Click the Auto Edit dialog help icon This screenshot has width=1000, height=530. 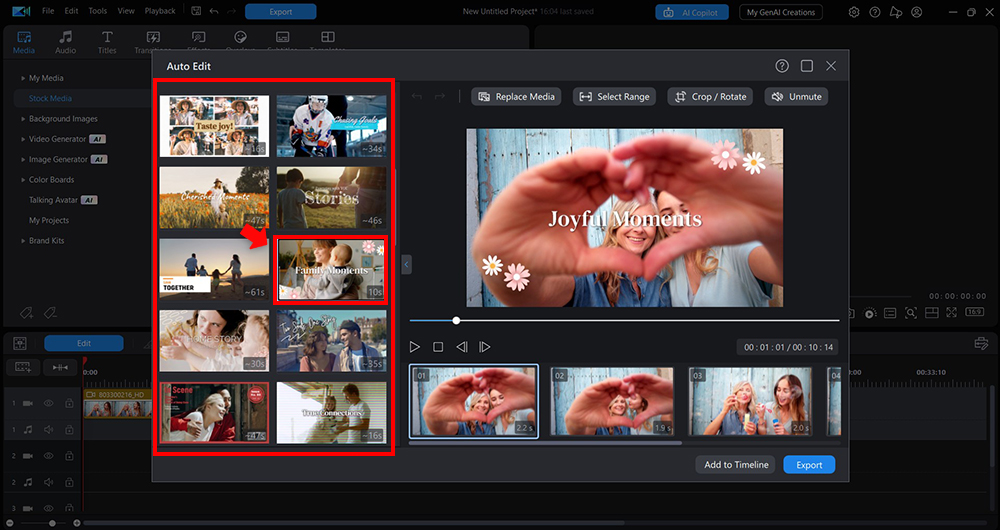782,66
